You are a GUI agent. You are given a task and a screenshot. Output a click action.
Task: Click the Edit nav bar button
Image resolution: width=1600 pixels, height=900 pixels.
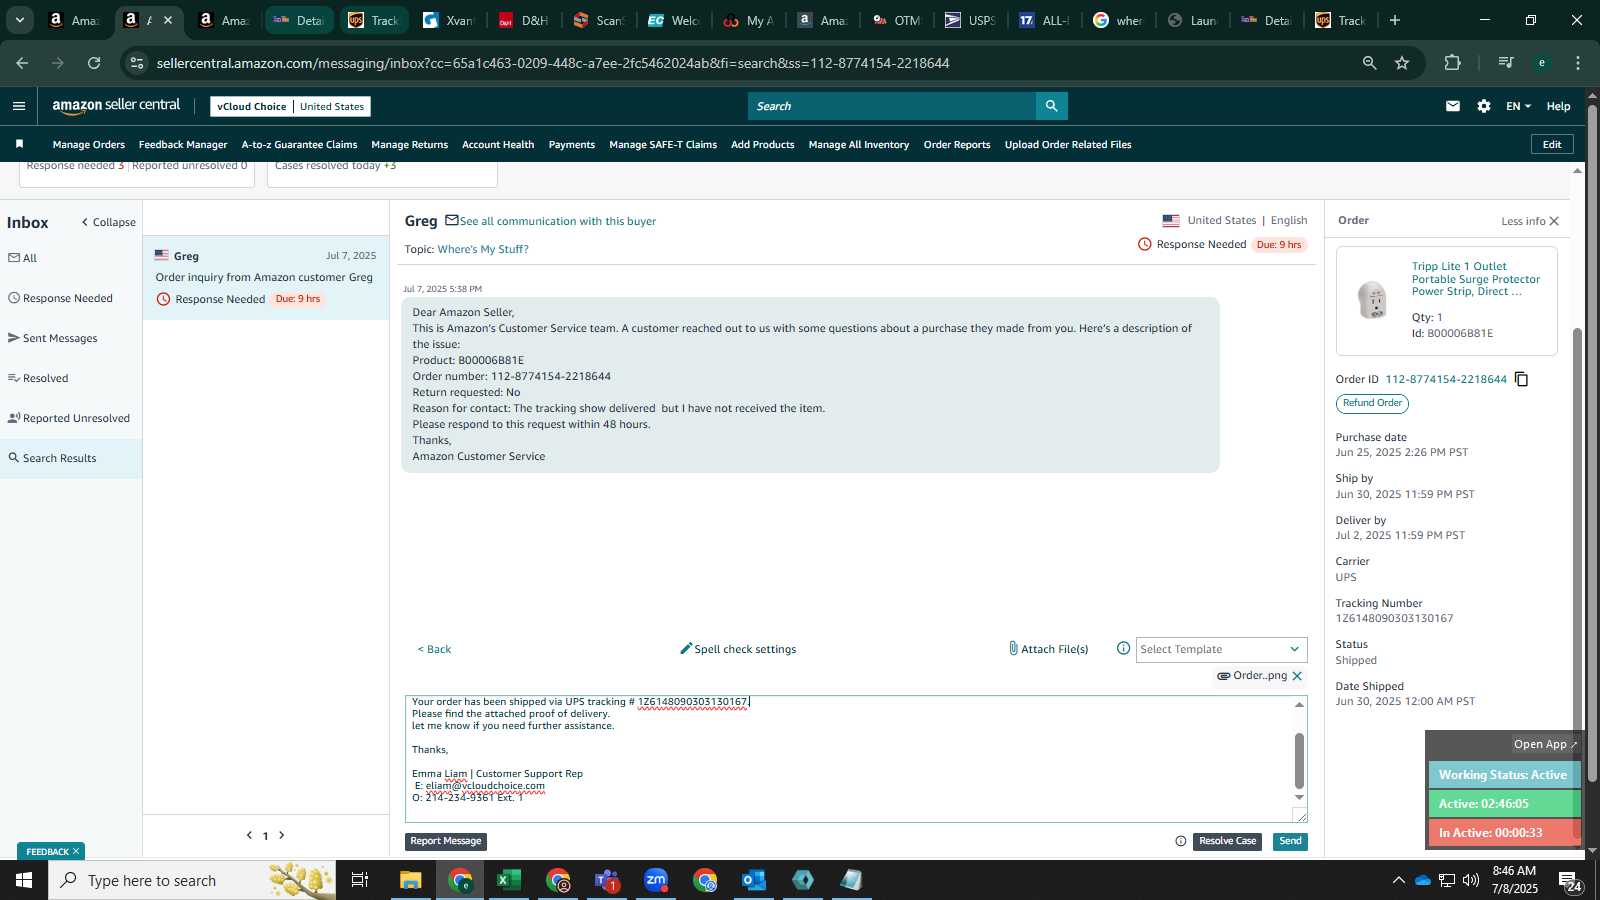click(x=1552, y=144)
